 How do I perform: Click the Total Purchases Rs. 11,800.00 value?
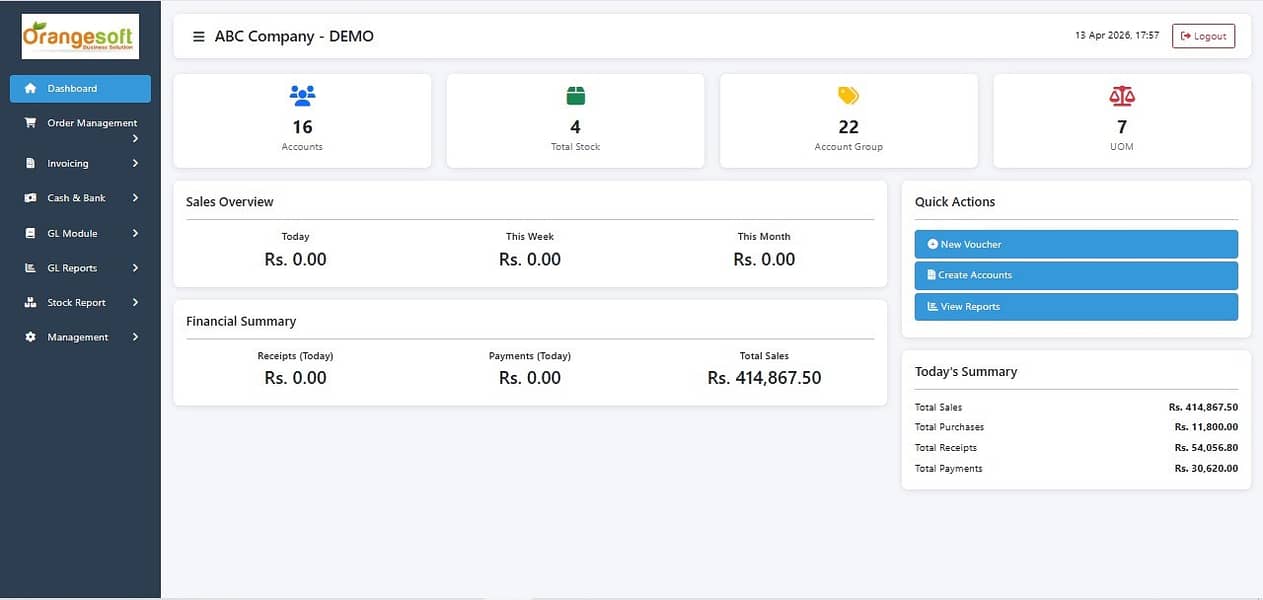coord(1206,427)
